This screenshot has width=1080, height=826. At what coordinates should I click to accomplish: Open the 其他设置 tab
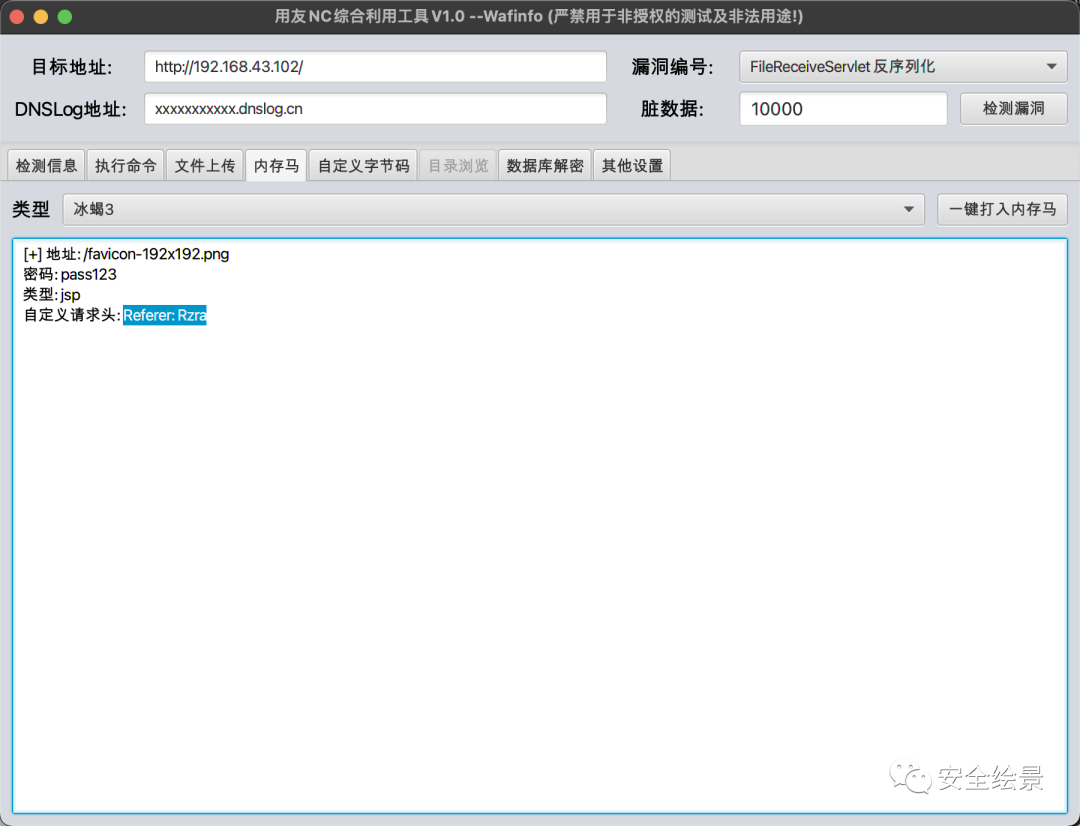point(632,166)
